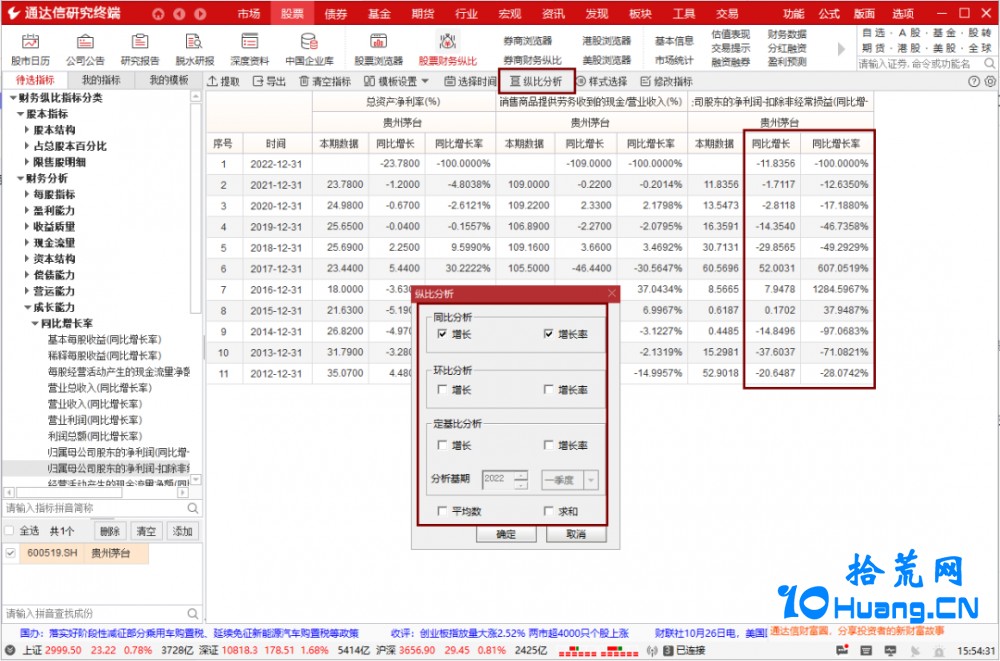Open the 港股浏览器 link
1000x661 pixels.
(607, 41)
